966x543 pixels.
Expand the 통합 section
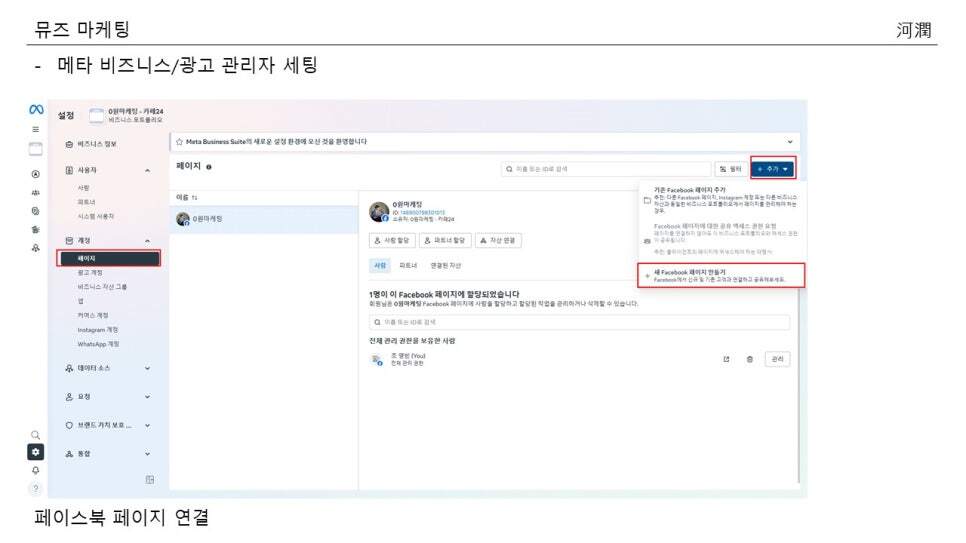pos(147,454)
